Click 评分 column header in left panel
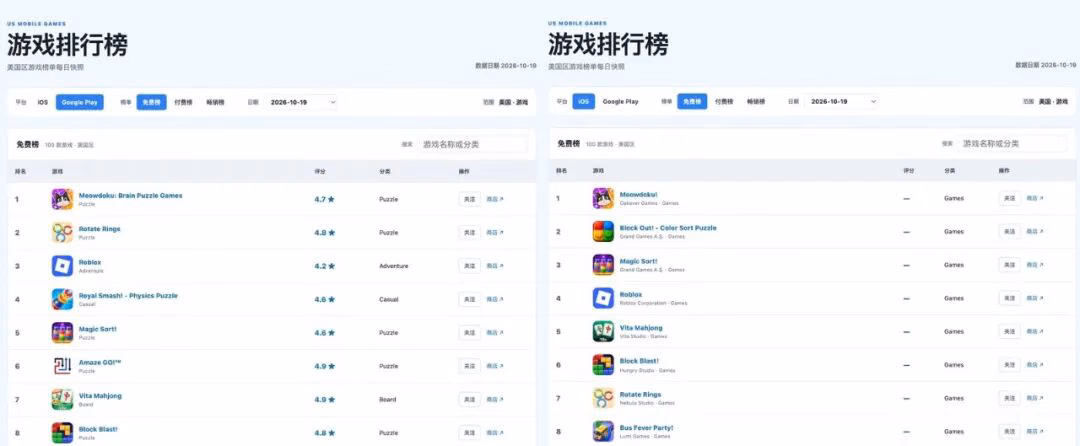Viewport: 1080px width, 446px height. [320, 171]
